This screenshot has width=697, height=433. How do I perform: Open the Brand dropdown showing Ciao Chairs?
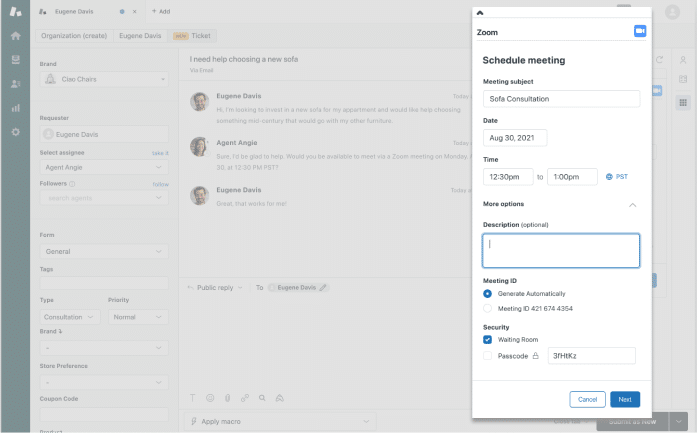pos(104,79)
